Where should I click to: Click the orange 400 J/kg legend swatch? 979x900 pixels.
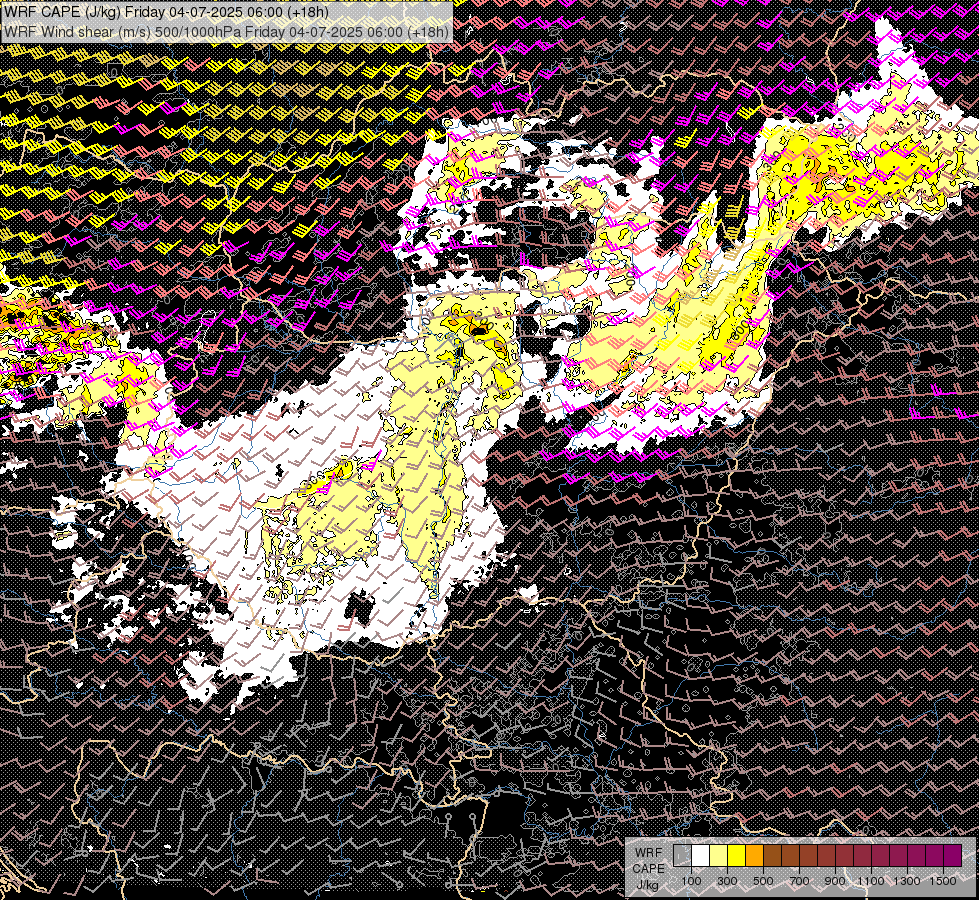click(x=754, y=855)
